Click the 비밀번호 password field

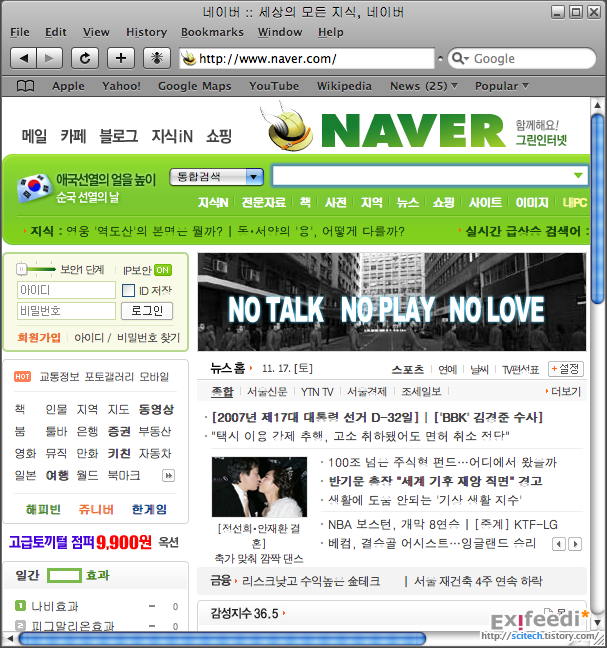point(66,311)
